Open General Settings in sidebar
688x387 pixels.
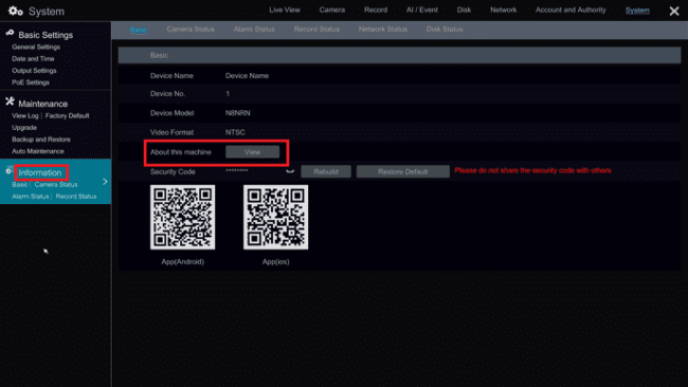(x=36, y=47)
